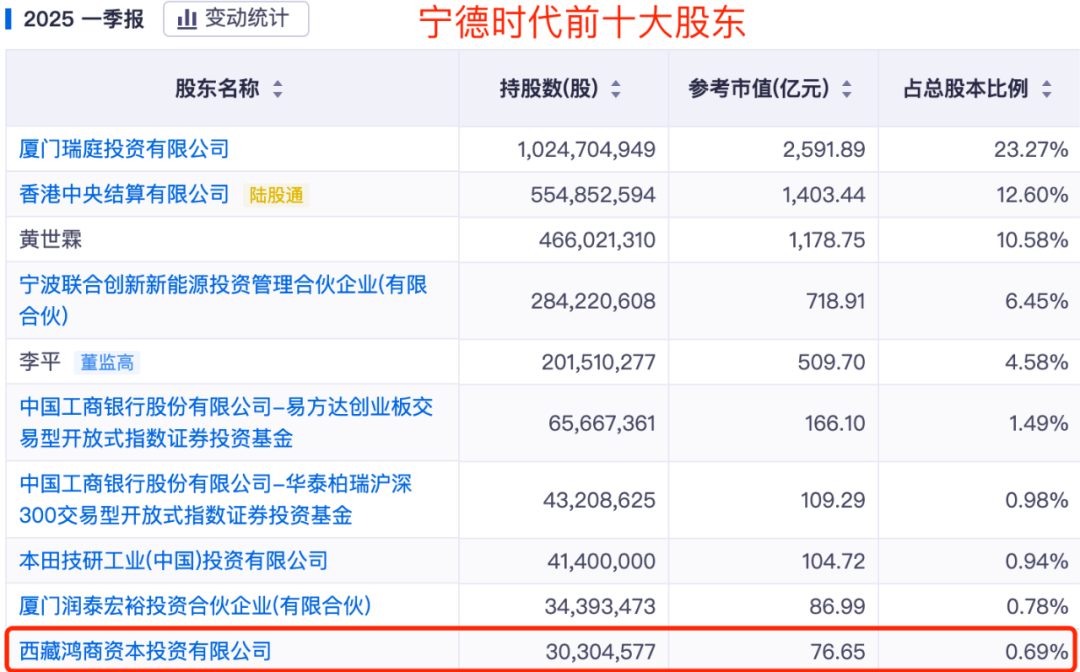Open 香港中央结算有限公司 shareholder link
Viewport: 1080px width, 672px height.
click(124, 194)
